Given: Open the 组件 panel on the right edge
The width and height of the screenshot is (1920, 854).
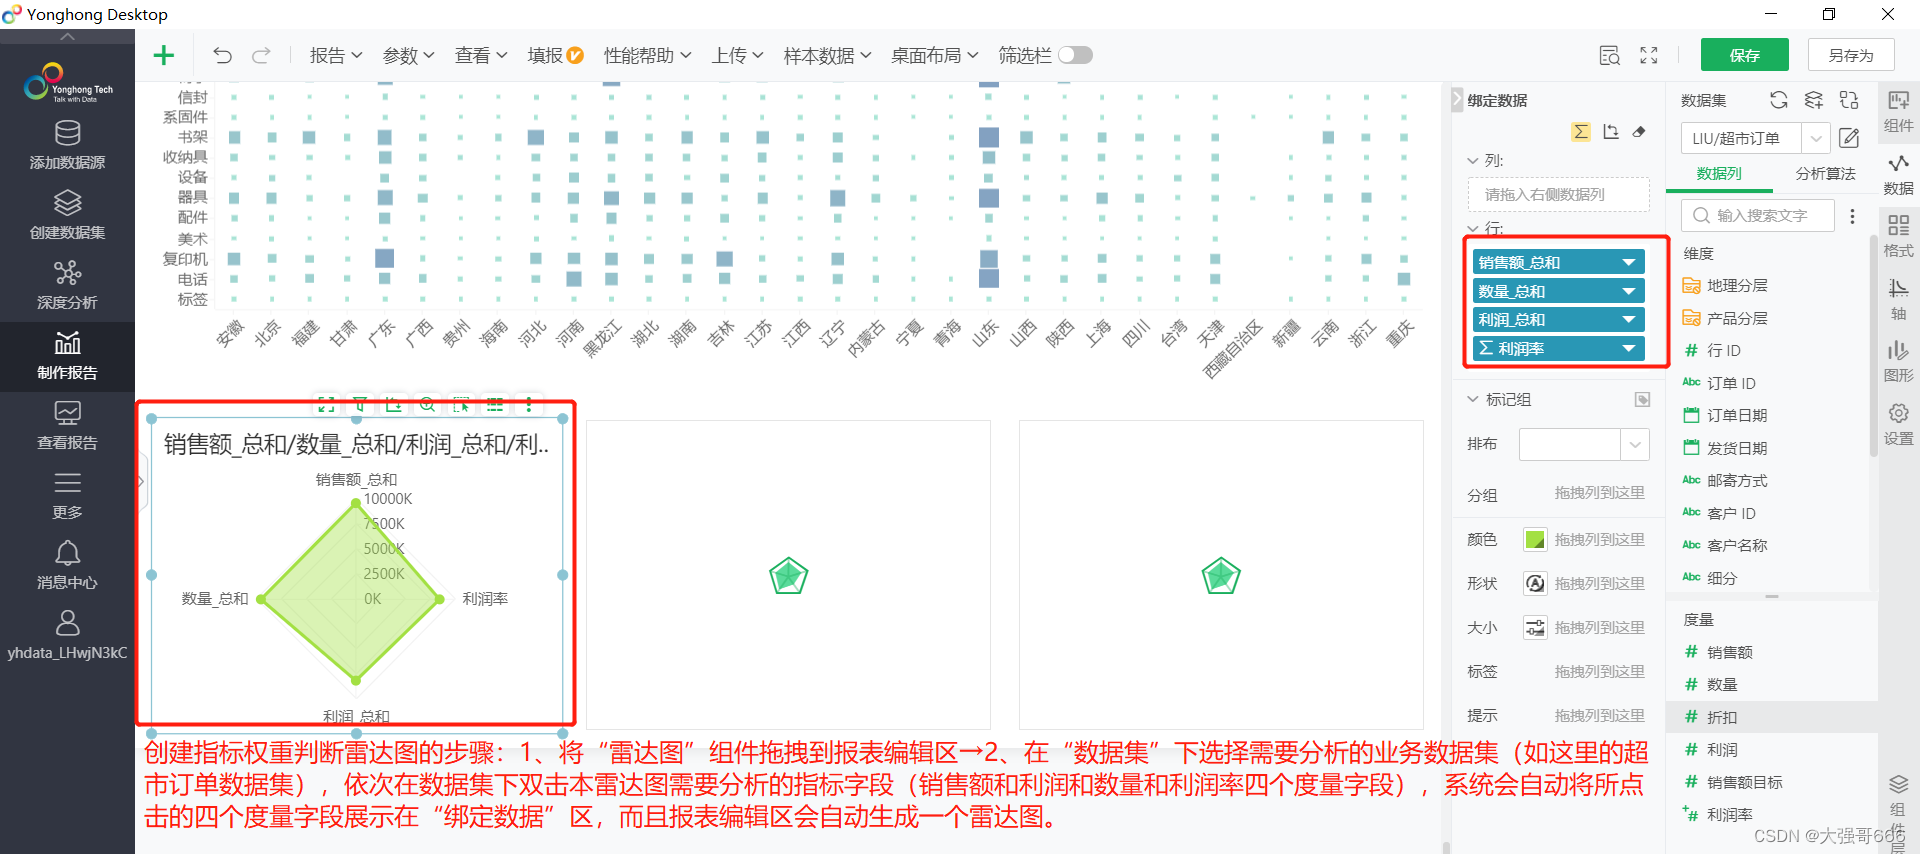Looking at the screenshot, I should tap(1898, 111).
